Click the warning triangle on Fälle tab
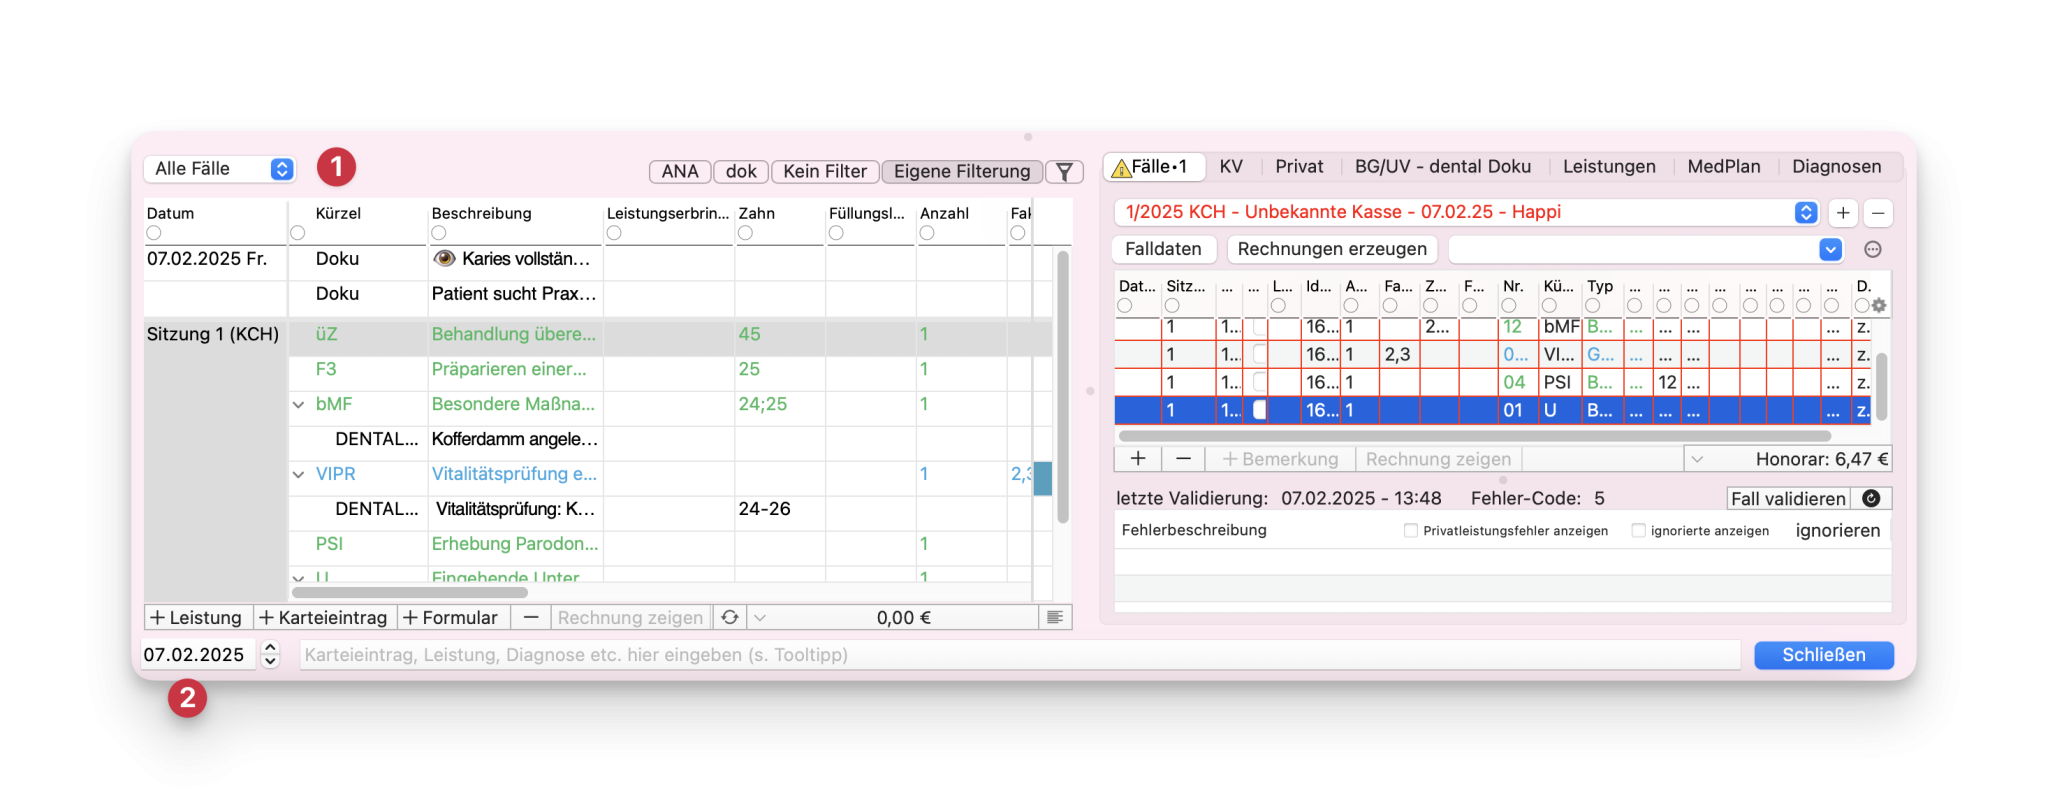Image resolution: width=2048 pixels, height=812 pixels. (1121, 168)
